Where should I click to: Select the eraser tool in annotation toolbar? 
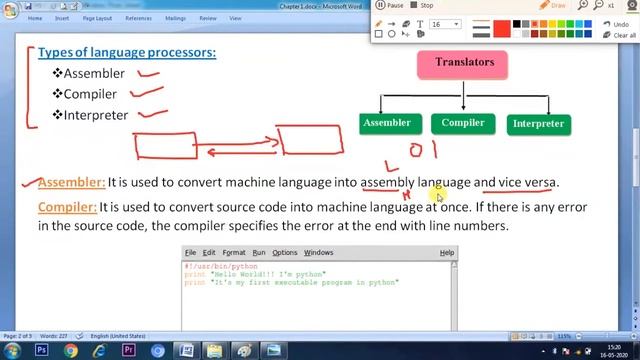(x=406, y=24)
